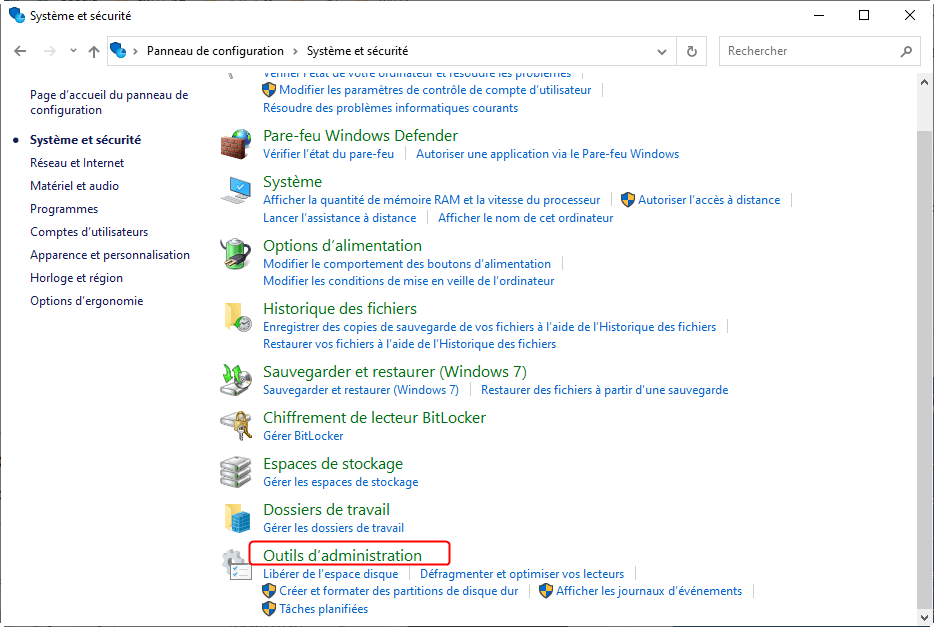Click the shield icon beside Afficher les journaux
The height and width of the screenshot is (627, 934).
[546, 591]
